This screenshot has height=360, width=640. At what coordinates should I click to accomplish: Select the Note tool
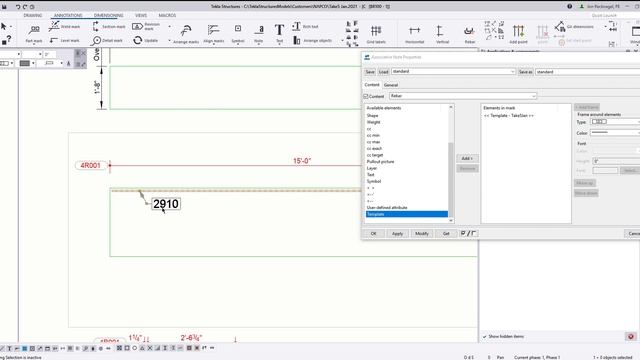(x=259, y=33)
